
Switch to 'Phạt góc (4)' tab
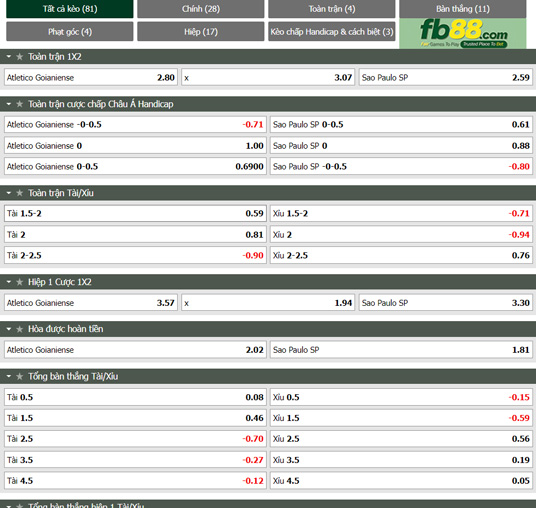[x=70, y=31]
